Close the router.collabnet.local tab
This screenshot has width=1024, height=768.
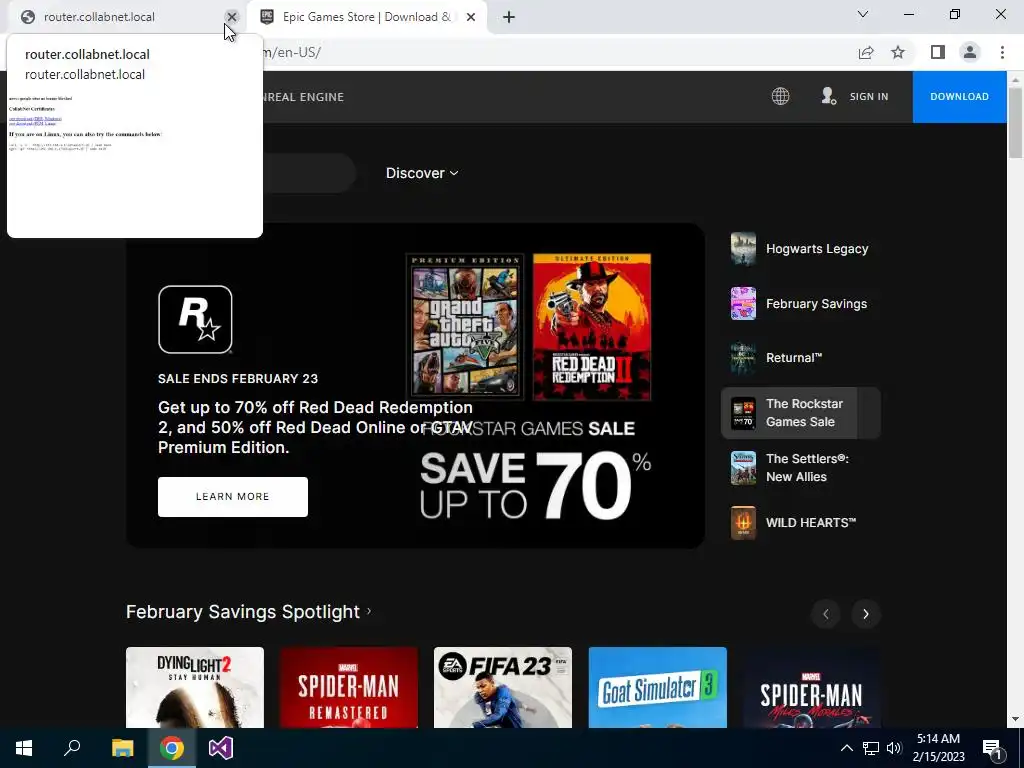point(232,17)
